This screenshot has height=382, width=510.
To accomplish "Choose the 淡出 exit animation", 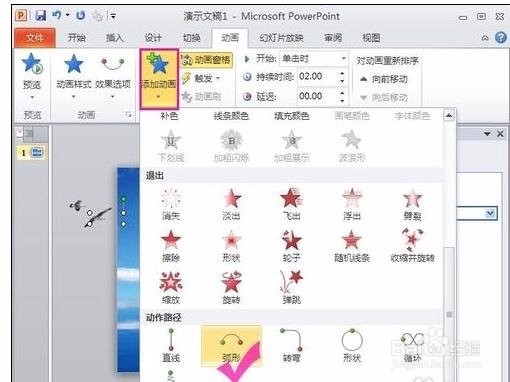I will click(x=231, y=204).
